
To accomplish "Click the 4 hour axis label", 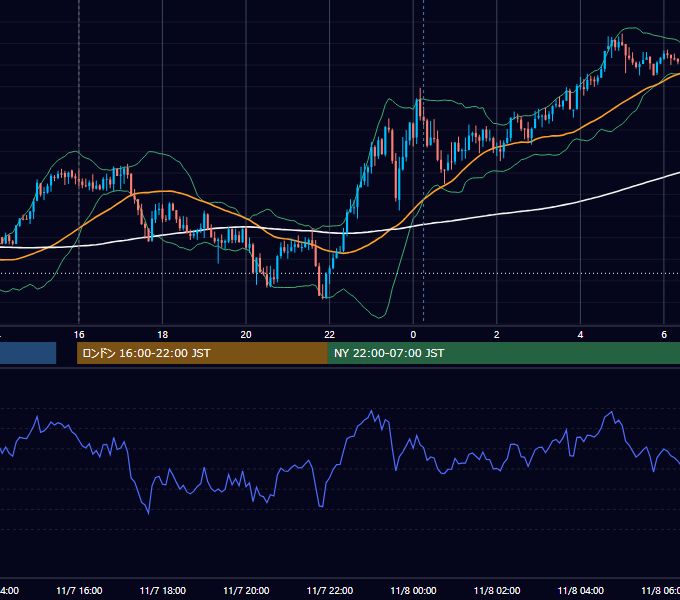I will point(580,335).
